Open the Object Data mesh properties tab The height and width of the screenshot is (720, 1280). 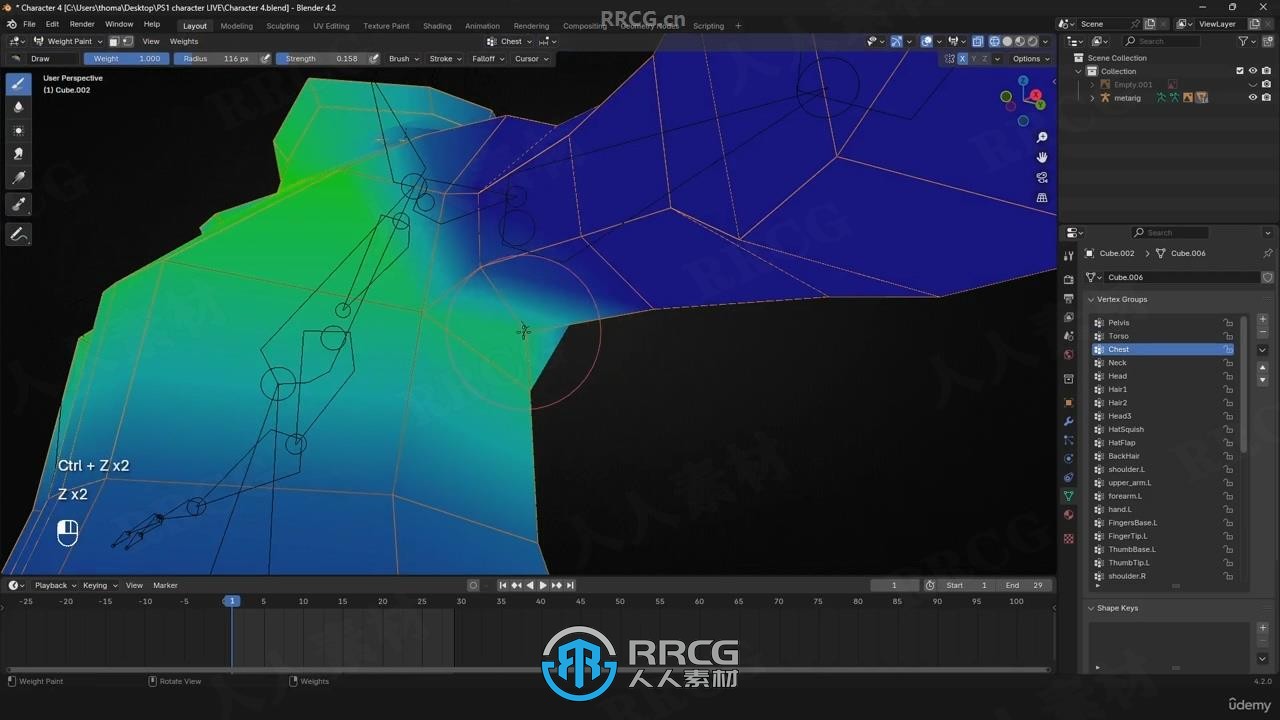point(1068,496)
